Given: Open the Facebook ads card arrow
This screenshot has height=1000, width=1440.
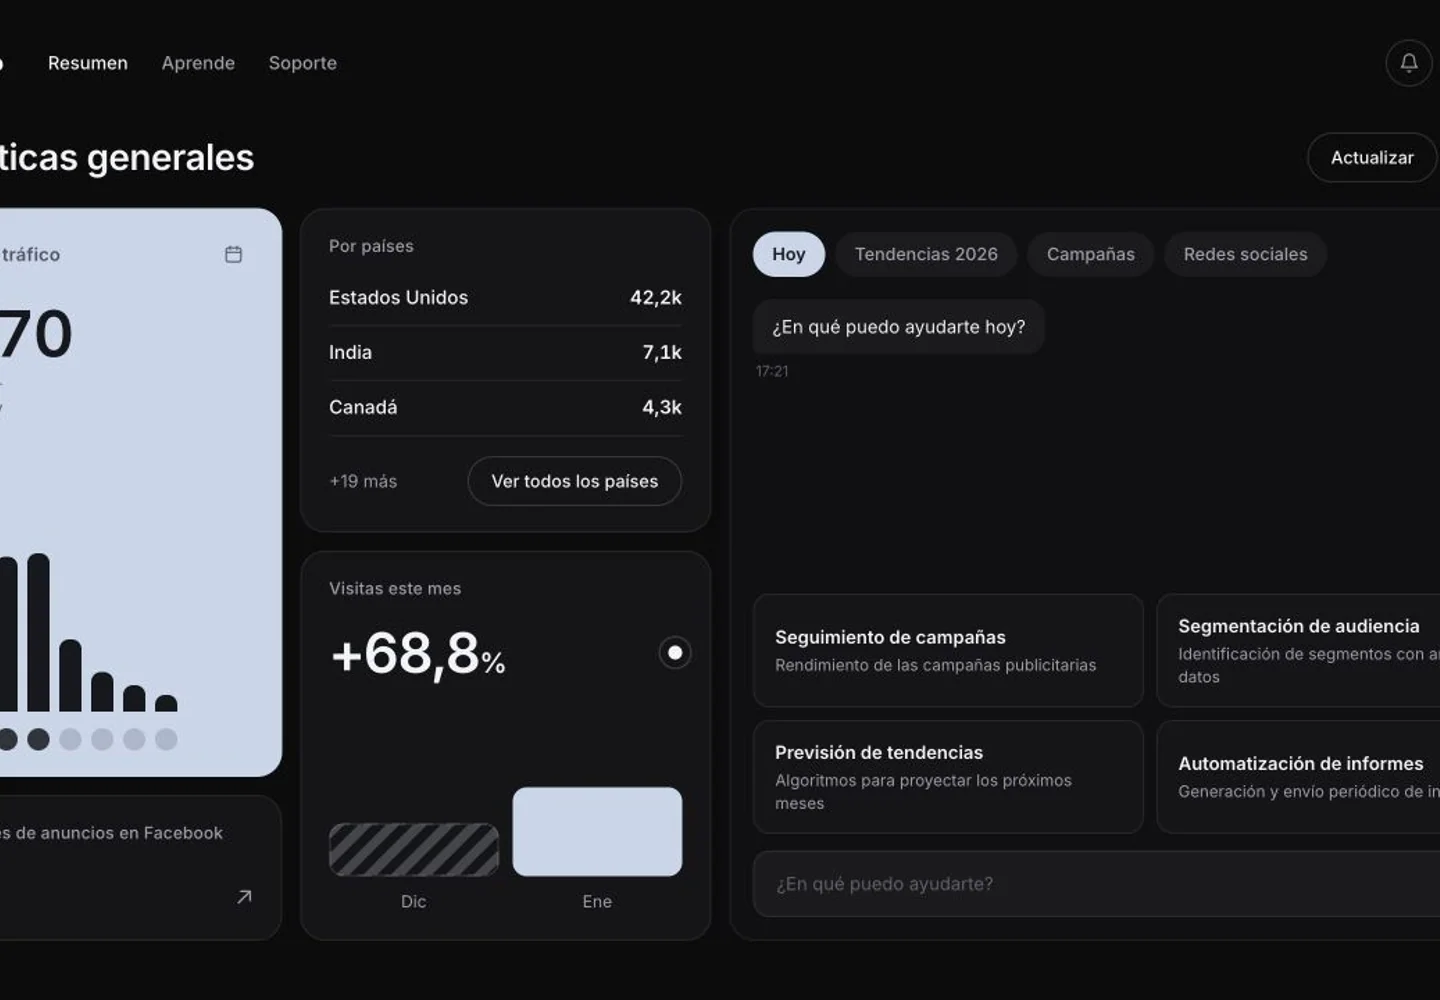Looking at the screenshot, I should pyautogui.click(x=244, y=897).
